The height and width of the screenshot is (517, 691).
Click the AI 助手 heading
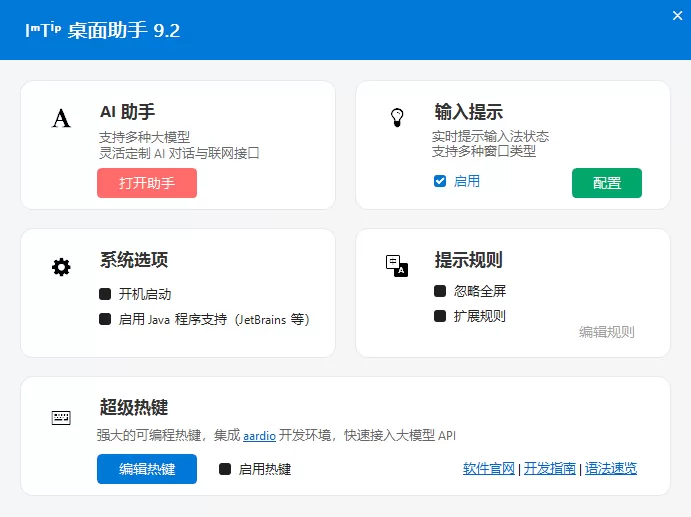tap(128, 112)
